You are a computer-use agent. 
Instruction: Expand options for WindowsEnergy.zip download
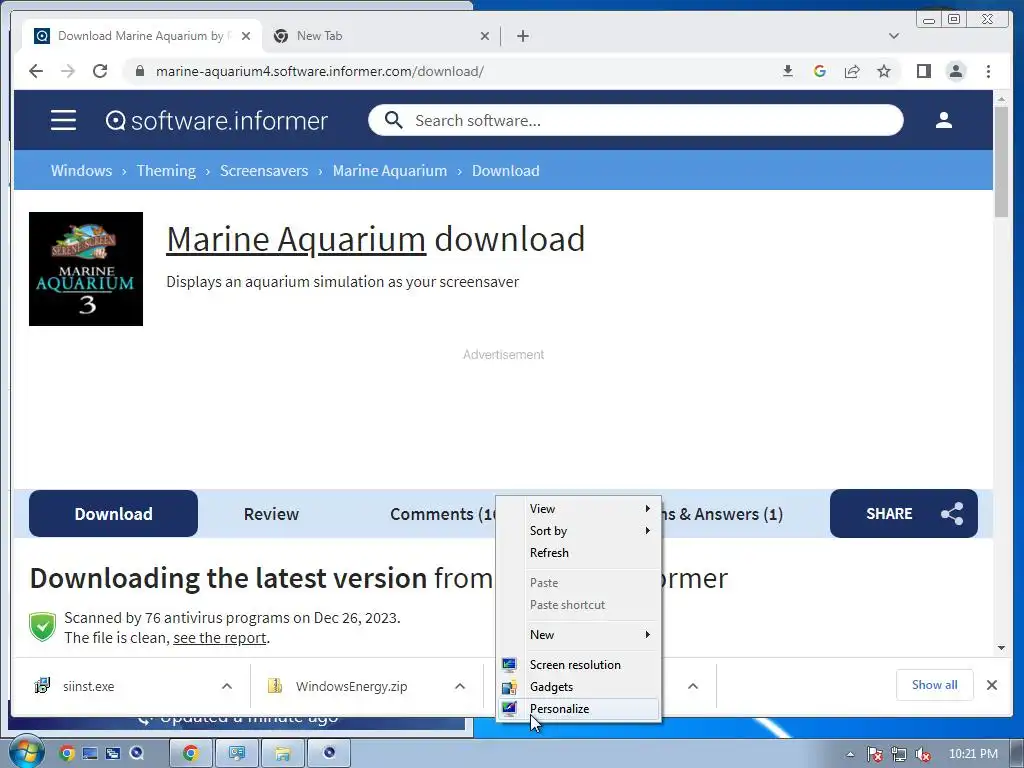460,686
